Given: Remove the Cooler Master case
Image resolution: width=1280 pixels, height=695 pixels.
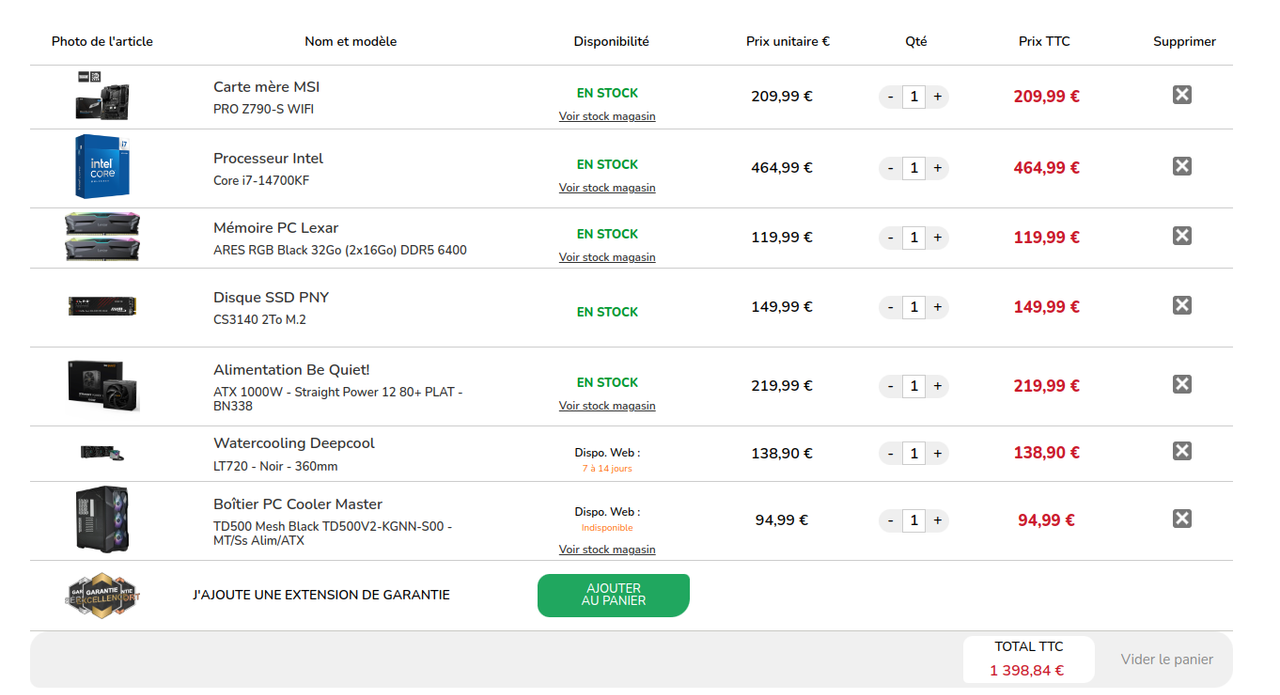Looking at the screenshot, I should 1182,518.
